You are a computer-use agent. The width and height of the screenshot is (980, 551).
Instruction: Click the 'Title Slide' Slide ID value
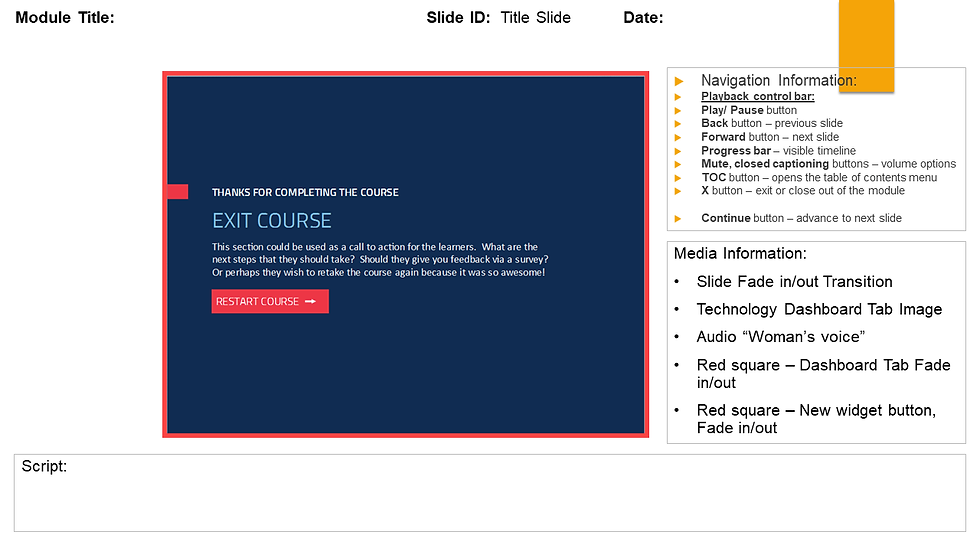pyautogui.click(x=536, y=17)
